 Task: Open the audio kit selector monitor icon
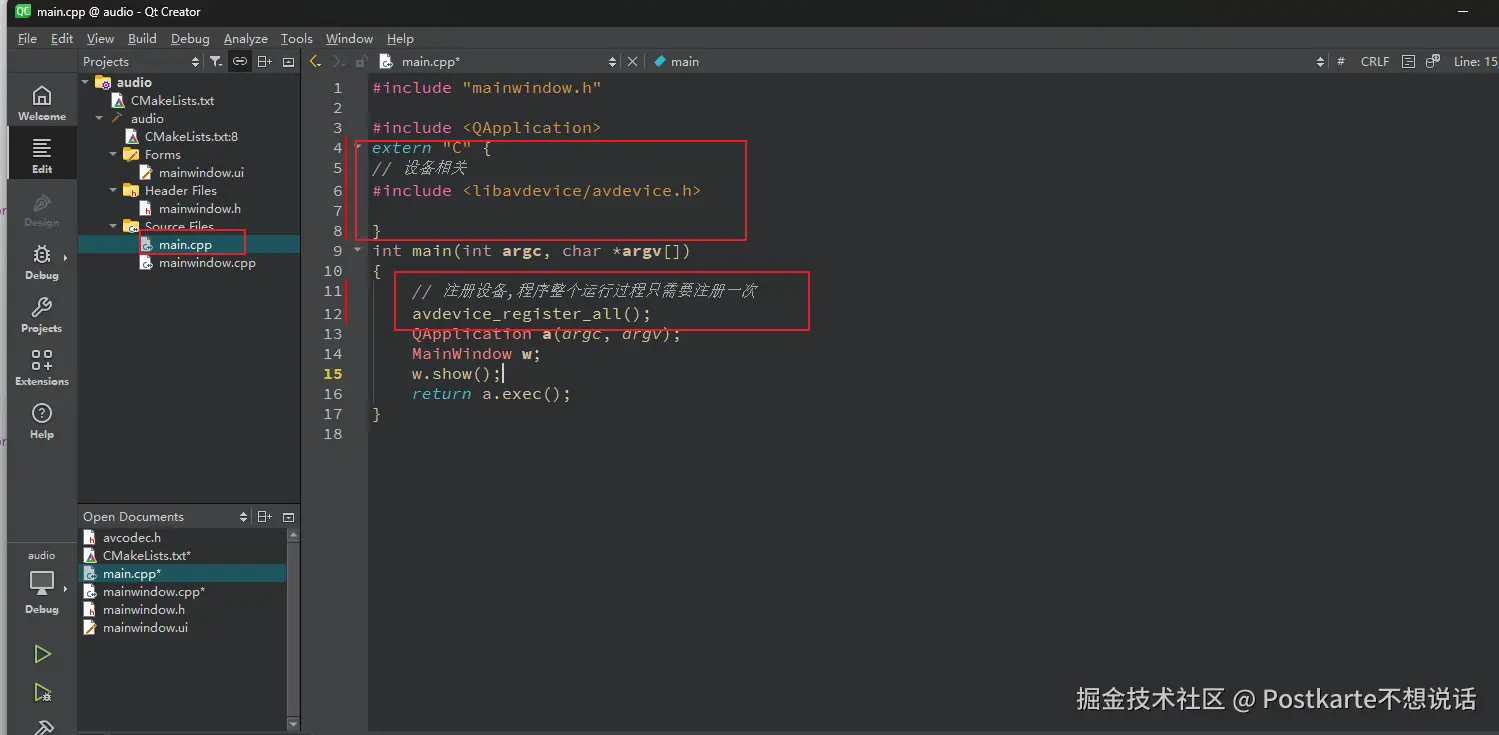(42, 583)
